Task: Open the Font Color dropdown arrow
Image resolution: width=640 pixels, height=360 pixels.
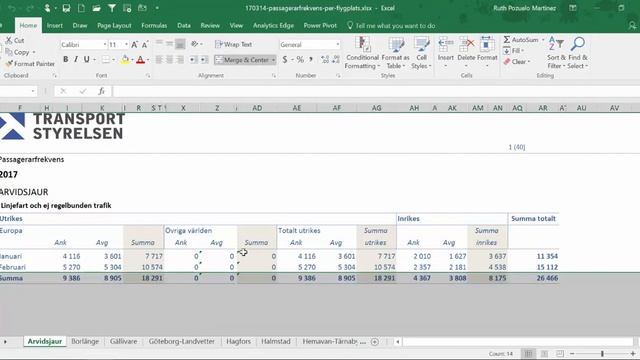Action: (148, 60)
